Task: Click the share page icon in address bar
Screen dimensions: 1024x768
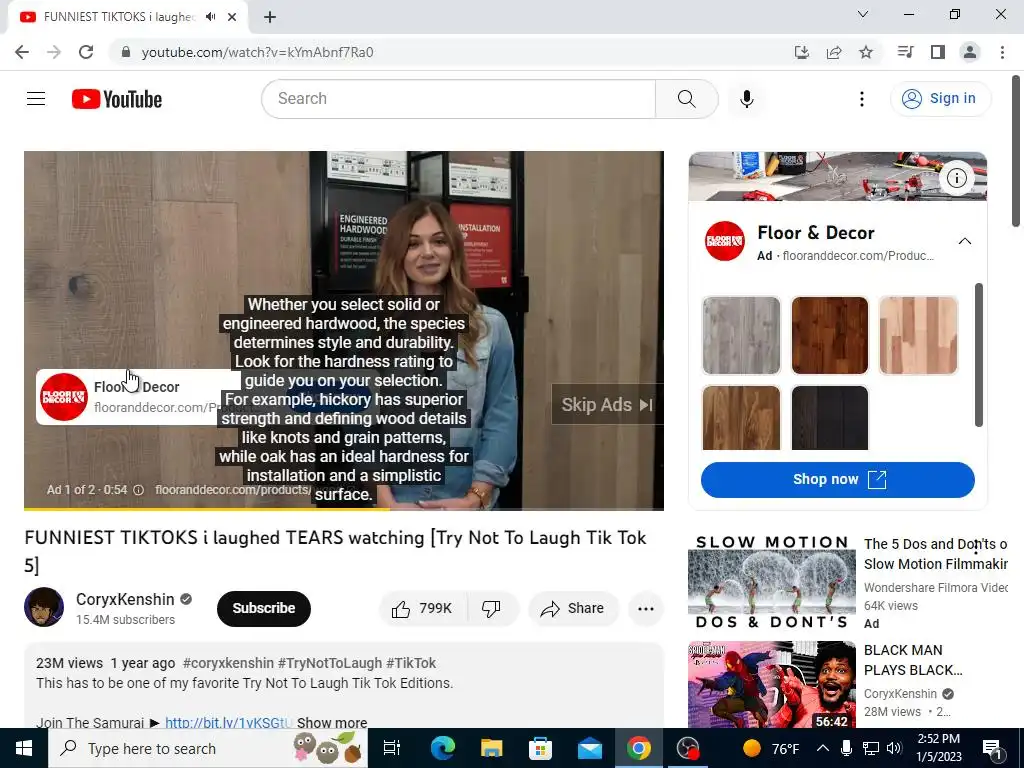Action: click(x=834, y=52)
